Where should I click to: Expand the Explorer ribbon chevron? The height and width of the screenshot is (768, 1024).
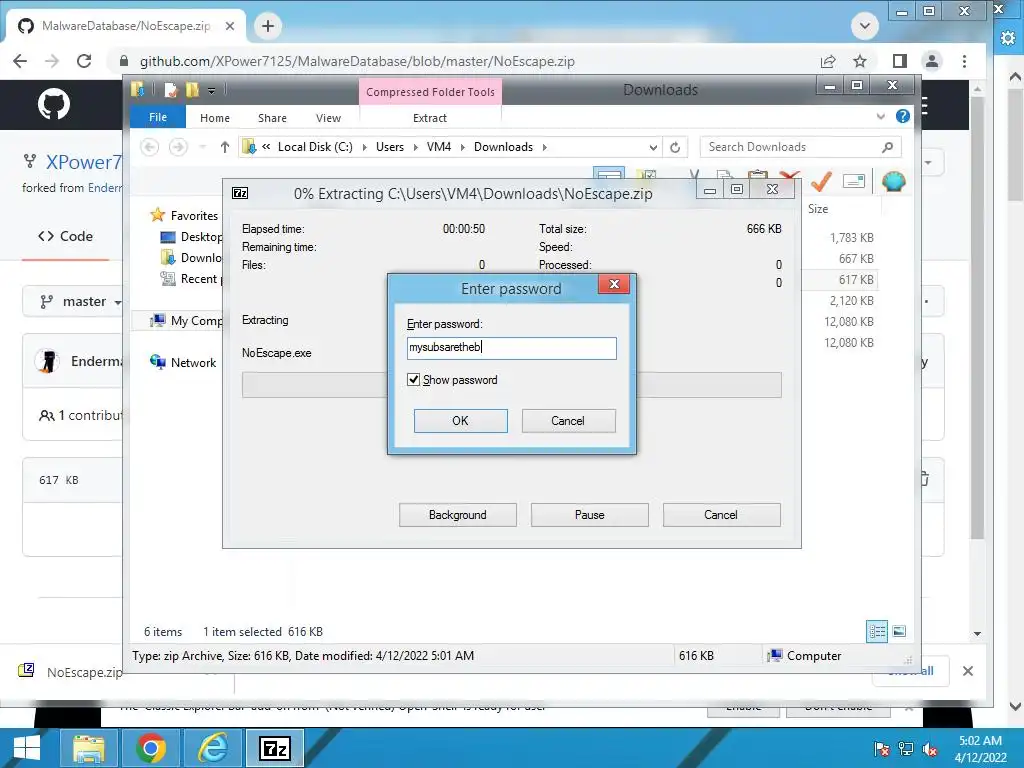tap(880, 116)
